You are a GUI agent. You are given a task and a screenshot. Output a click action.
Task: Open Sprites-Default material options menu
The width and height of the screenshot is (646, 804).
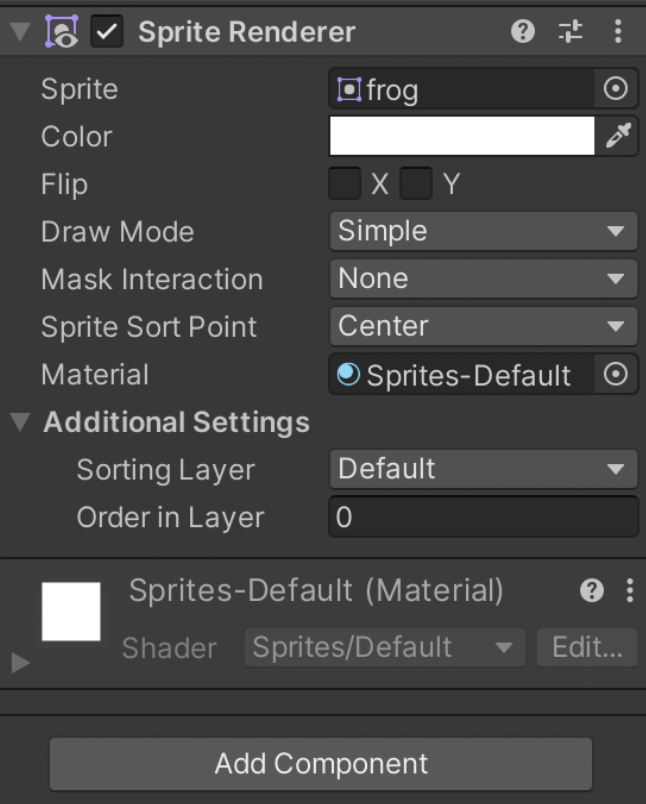pyautogui.click(x=629, y=591)
